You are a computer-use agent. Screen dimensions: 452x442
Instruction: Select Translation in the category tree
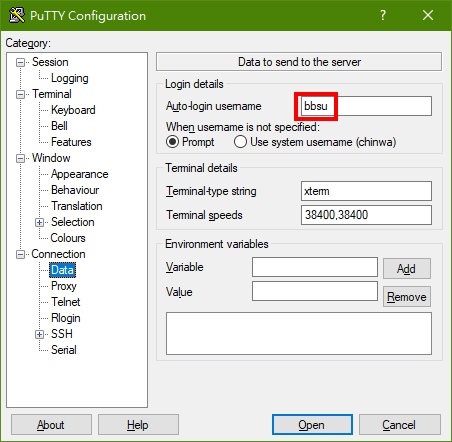pos(77,206)
